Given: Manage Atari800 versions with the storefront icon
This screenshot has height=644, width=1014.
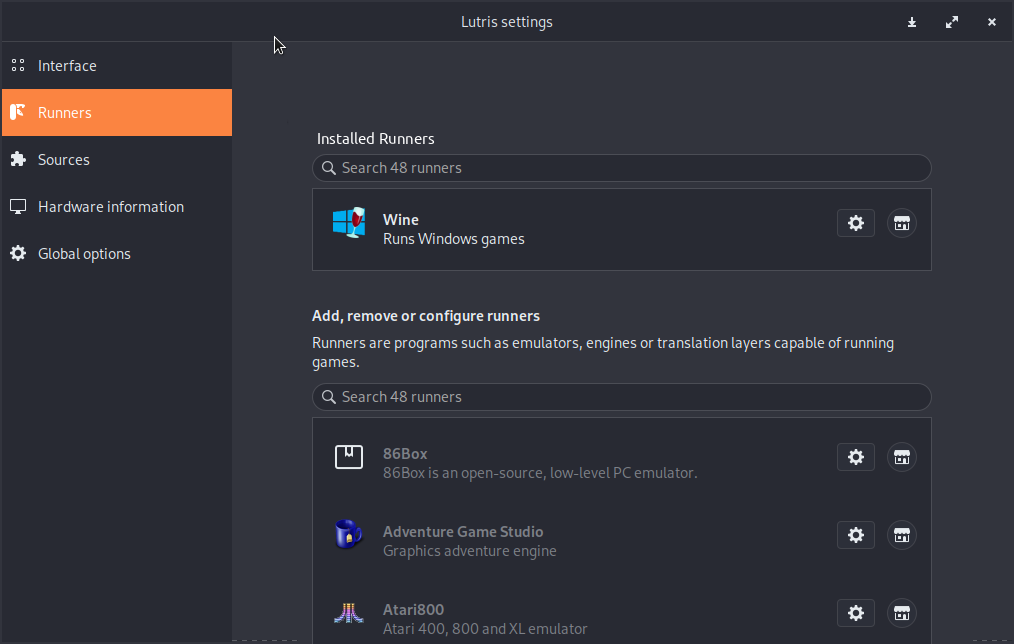Looking at the screenshot, I should click(901, 612).
